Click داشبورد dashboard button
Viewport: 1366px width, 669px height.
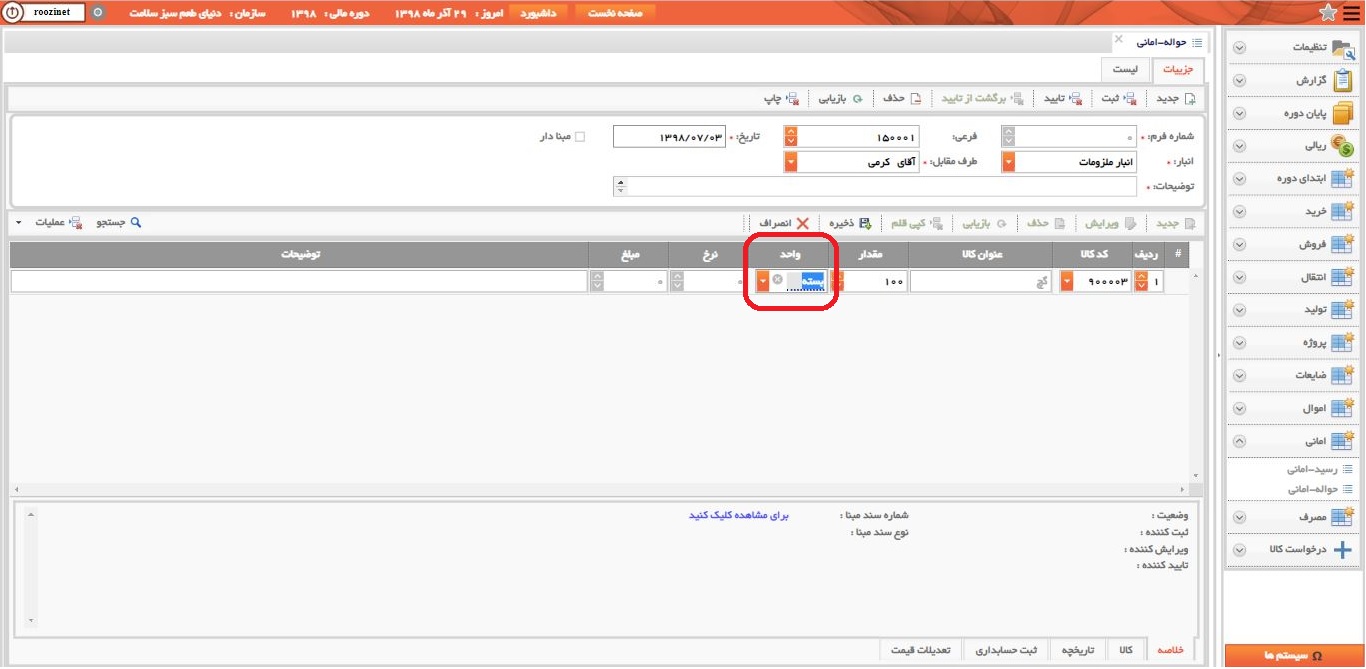pos(540,13)
